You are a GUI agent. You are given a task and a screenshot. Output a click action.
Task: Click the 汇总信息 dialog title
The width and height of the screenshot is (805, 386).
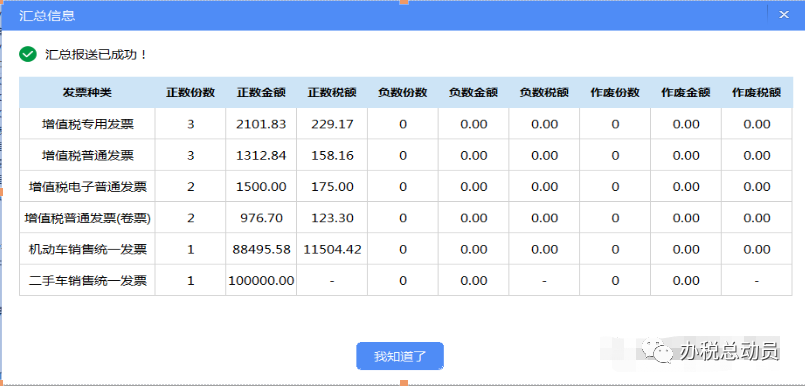[47, 15]
